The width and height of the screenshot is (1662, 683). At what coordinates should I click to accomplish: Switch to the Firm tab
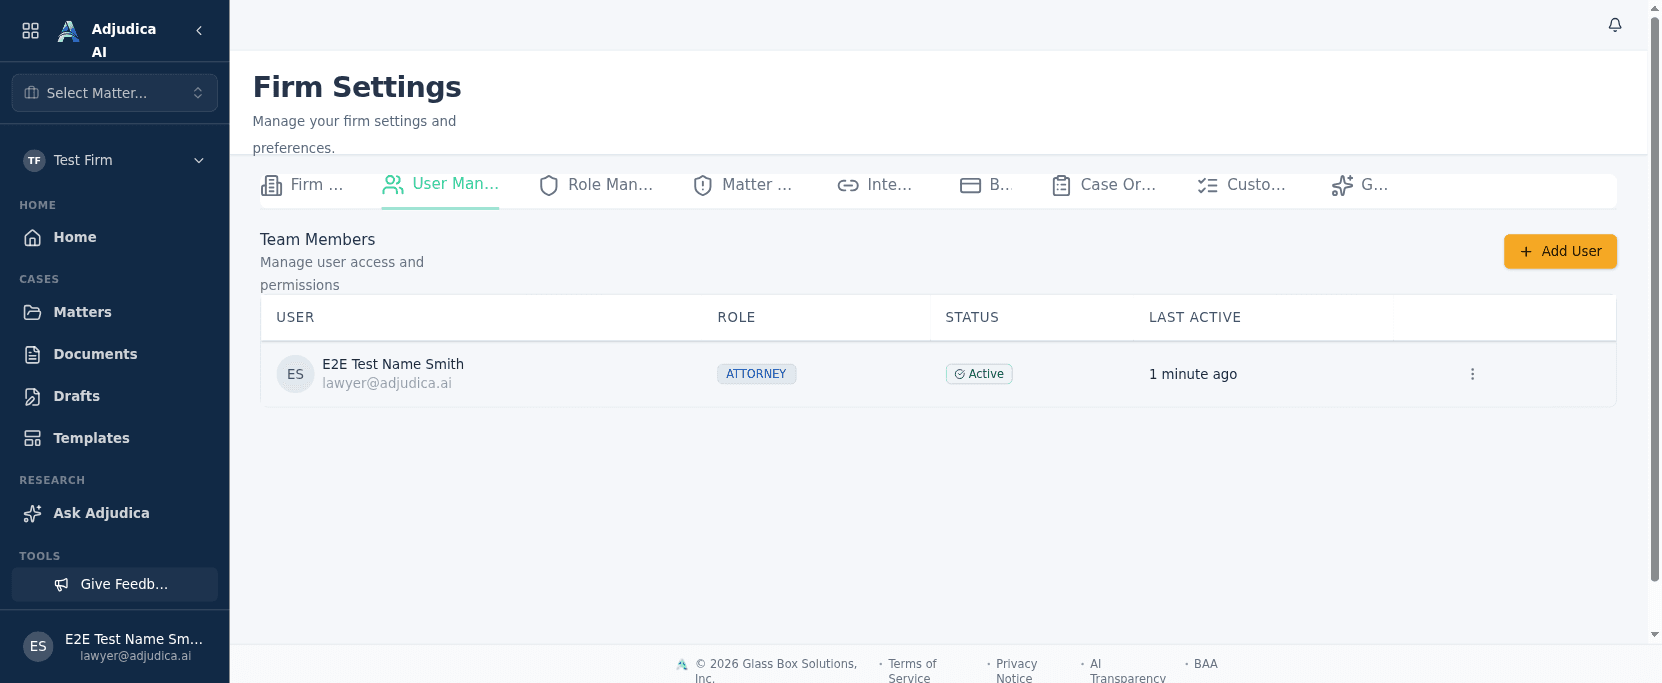click(302, 185)
